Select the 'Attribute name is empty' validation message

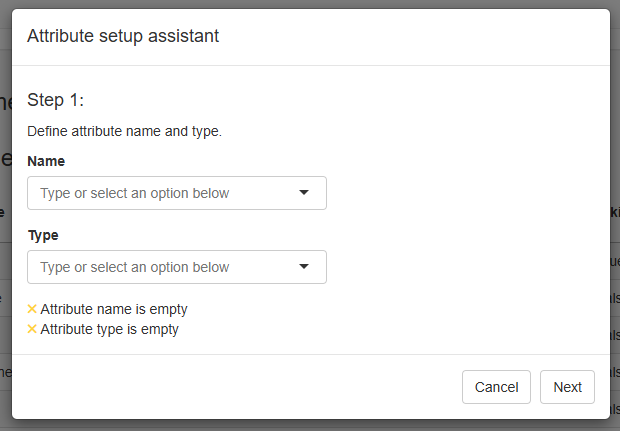[114, 310]
